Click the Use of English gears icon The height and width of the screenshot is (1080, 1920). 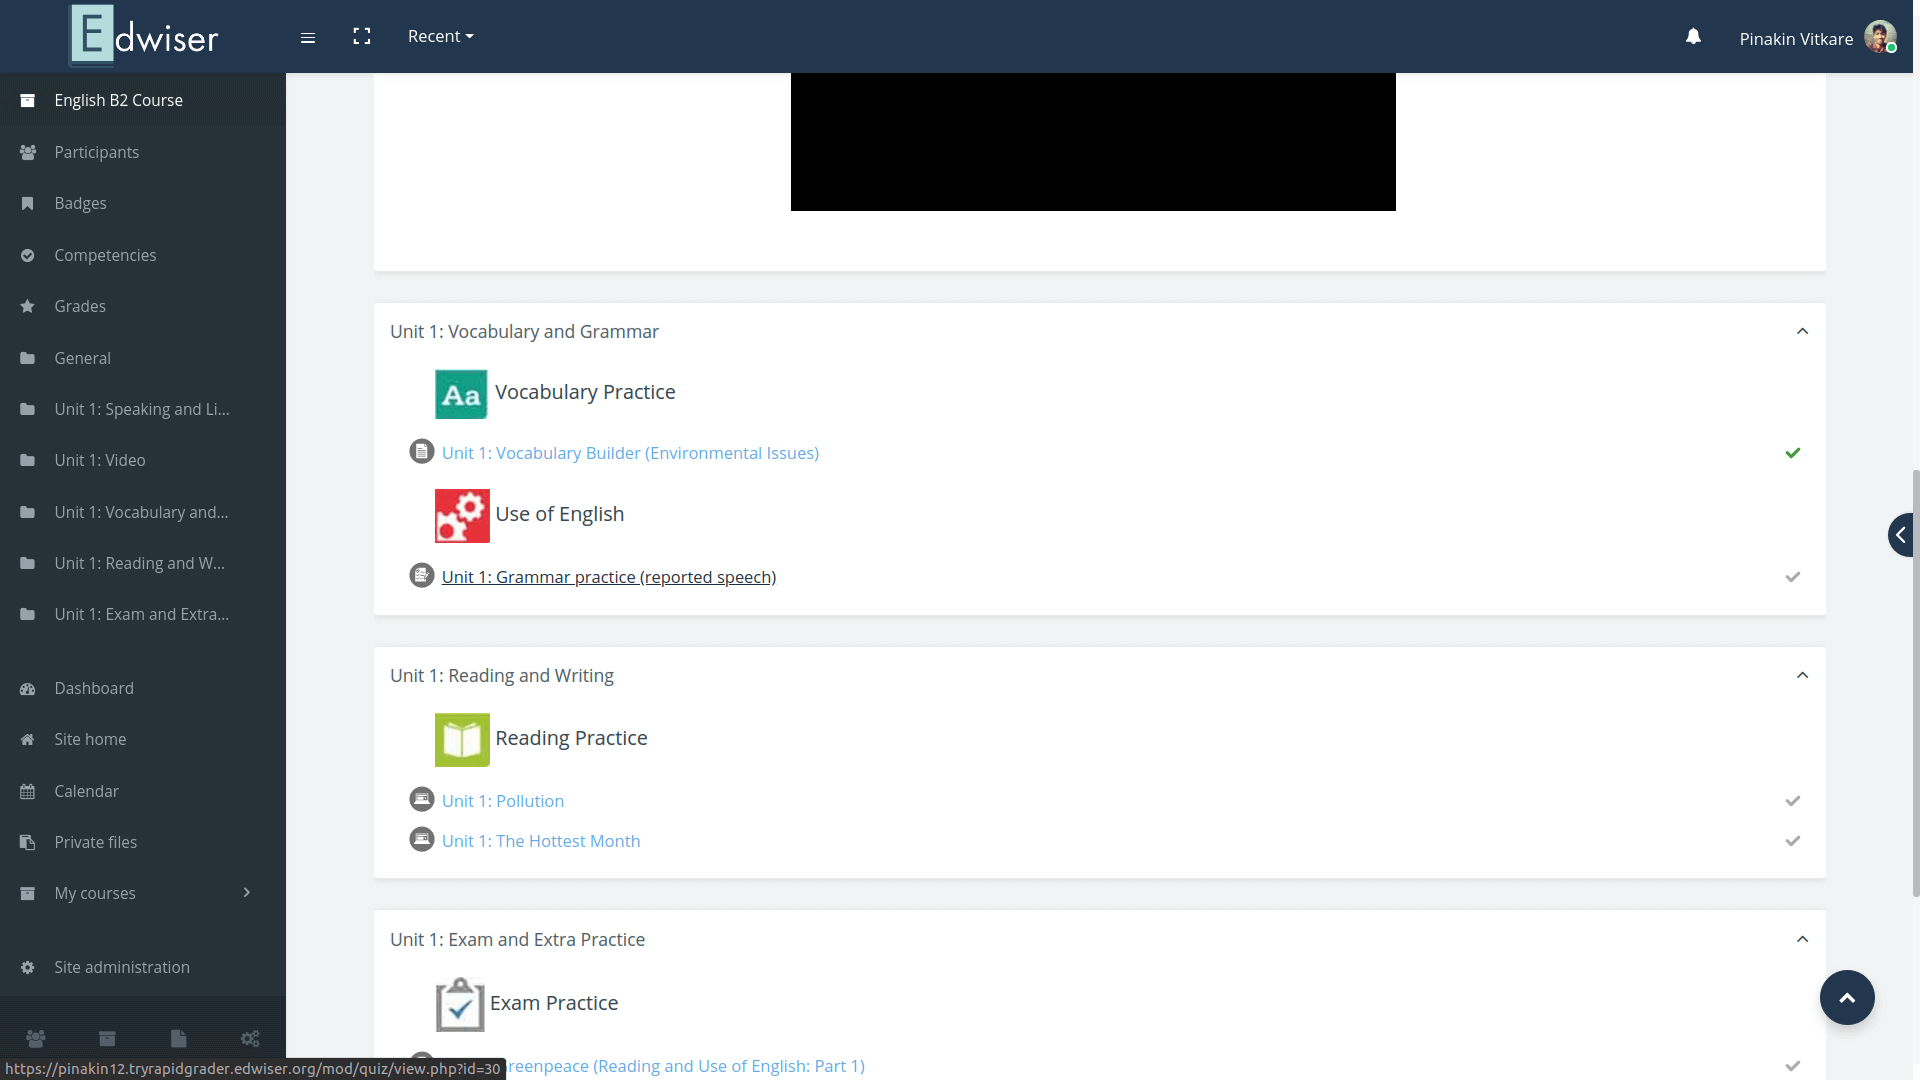pyautogui.click(x=462, y=516)
